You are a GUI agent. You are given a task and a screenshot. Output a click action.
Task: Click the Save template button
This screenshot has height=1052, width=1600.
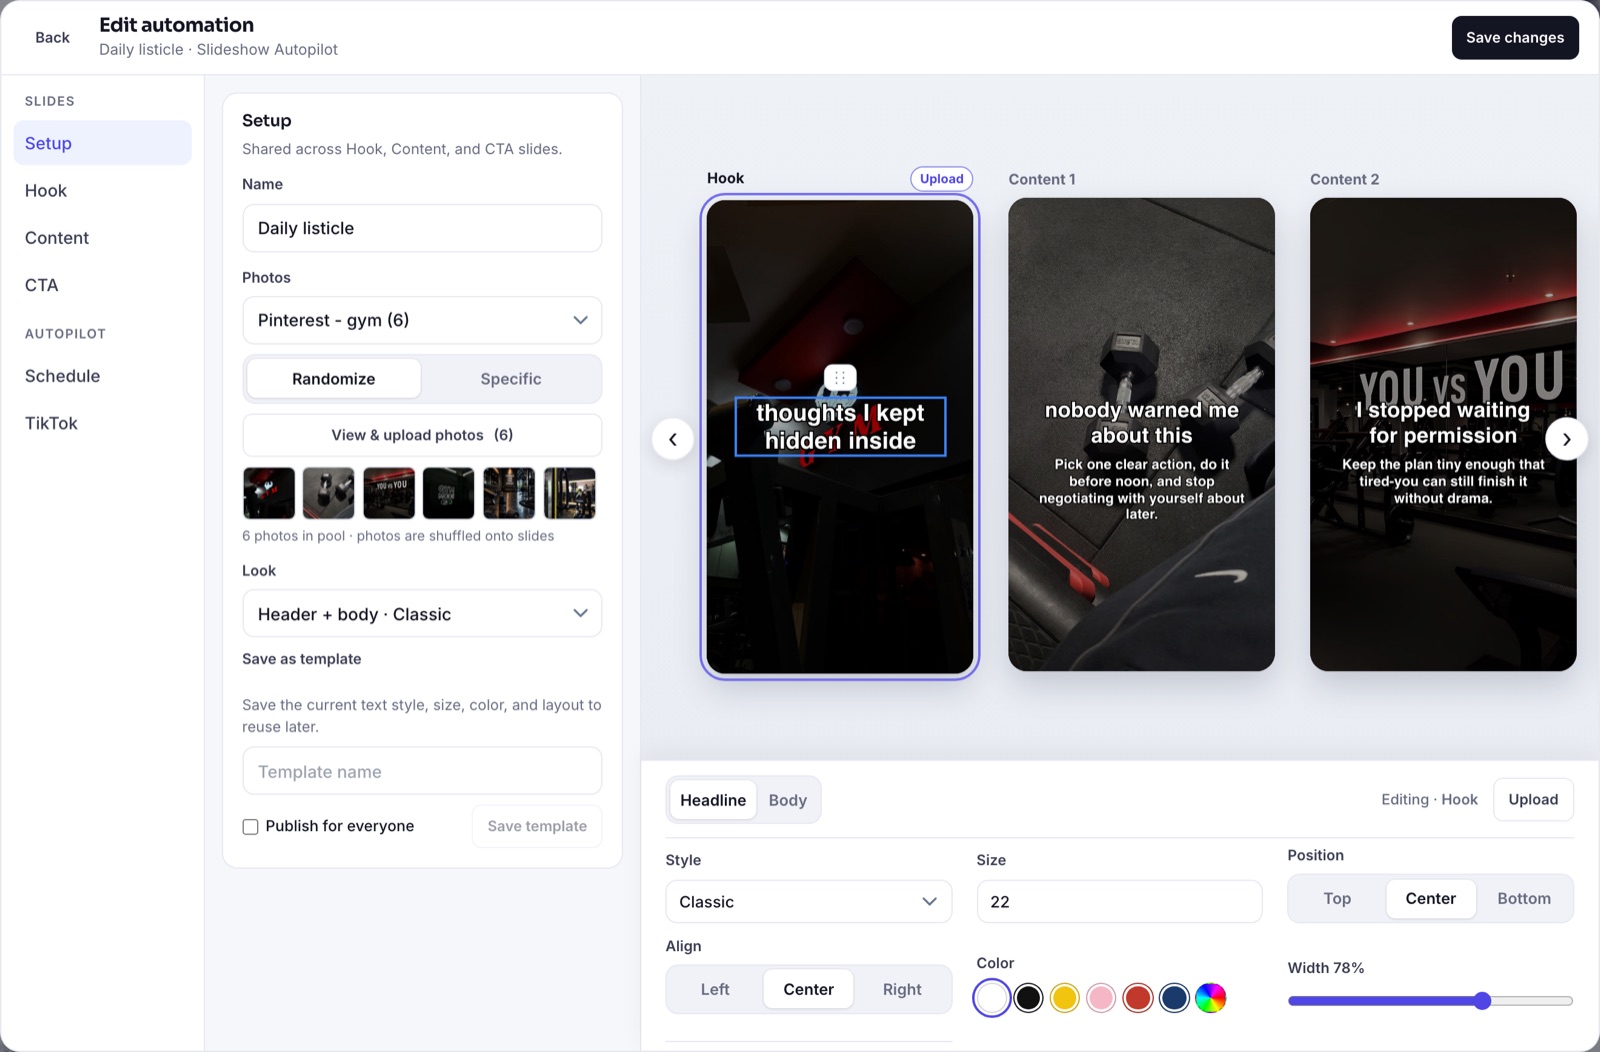(x=537, y=826)
